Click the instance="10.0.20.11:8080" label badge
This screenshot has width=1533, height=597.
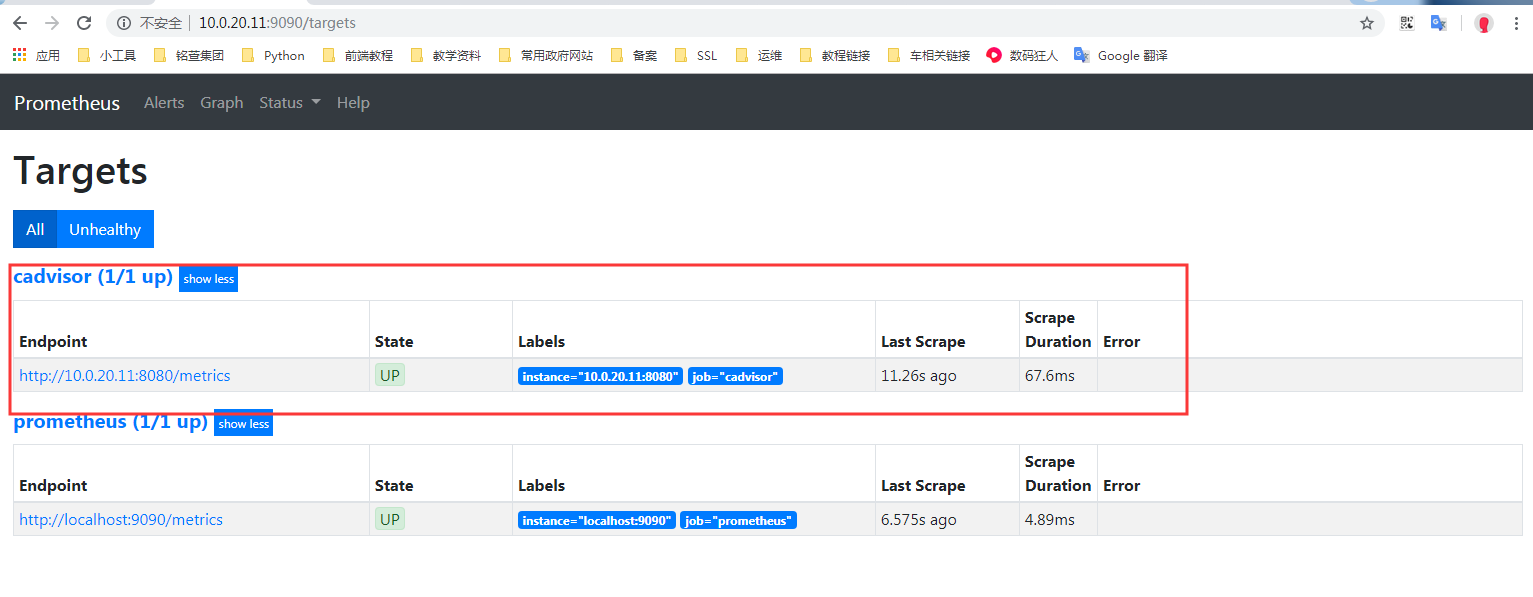pos(601,377)
